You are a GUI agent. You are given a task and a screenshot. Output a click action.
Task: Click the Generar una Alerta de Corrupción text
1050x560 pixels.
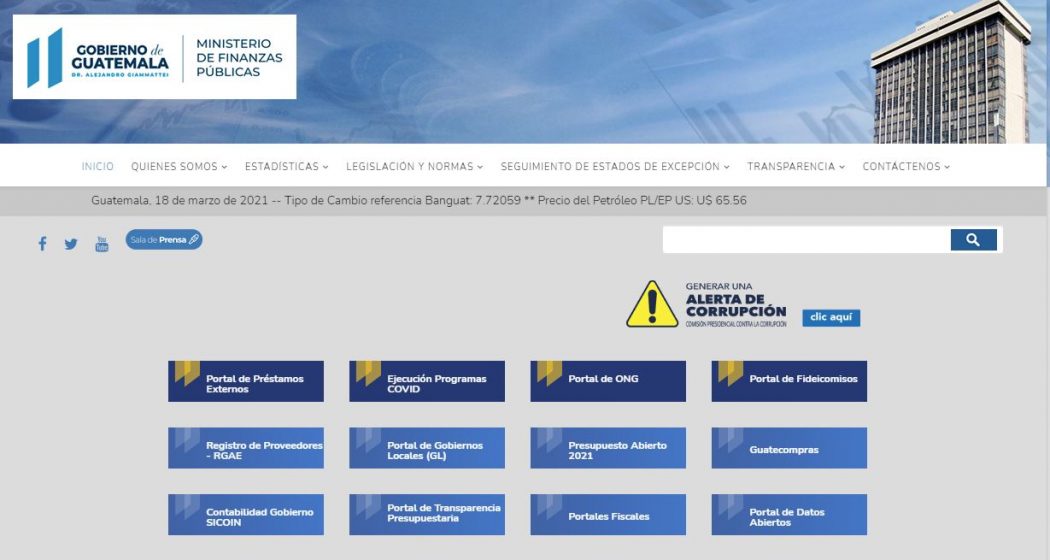pyautogui.click(x=736, y=305)
